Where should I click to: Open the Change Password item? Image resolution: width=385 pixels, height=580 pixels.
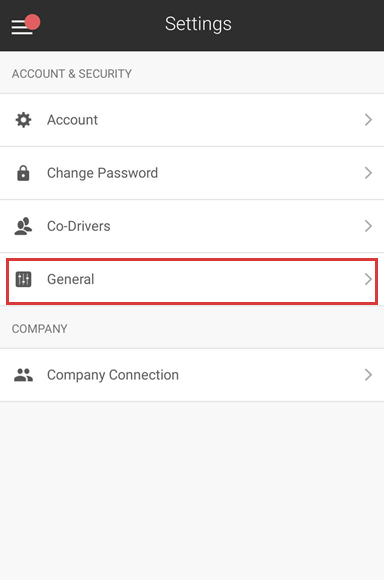(192, 173)
